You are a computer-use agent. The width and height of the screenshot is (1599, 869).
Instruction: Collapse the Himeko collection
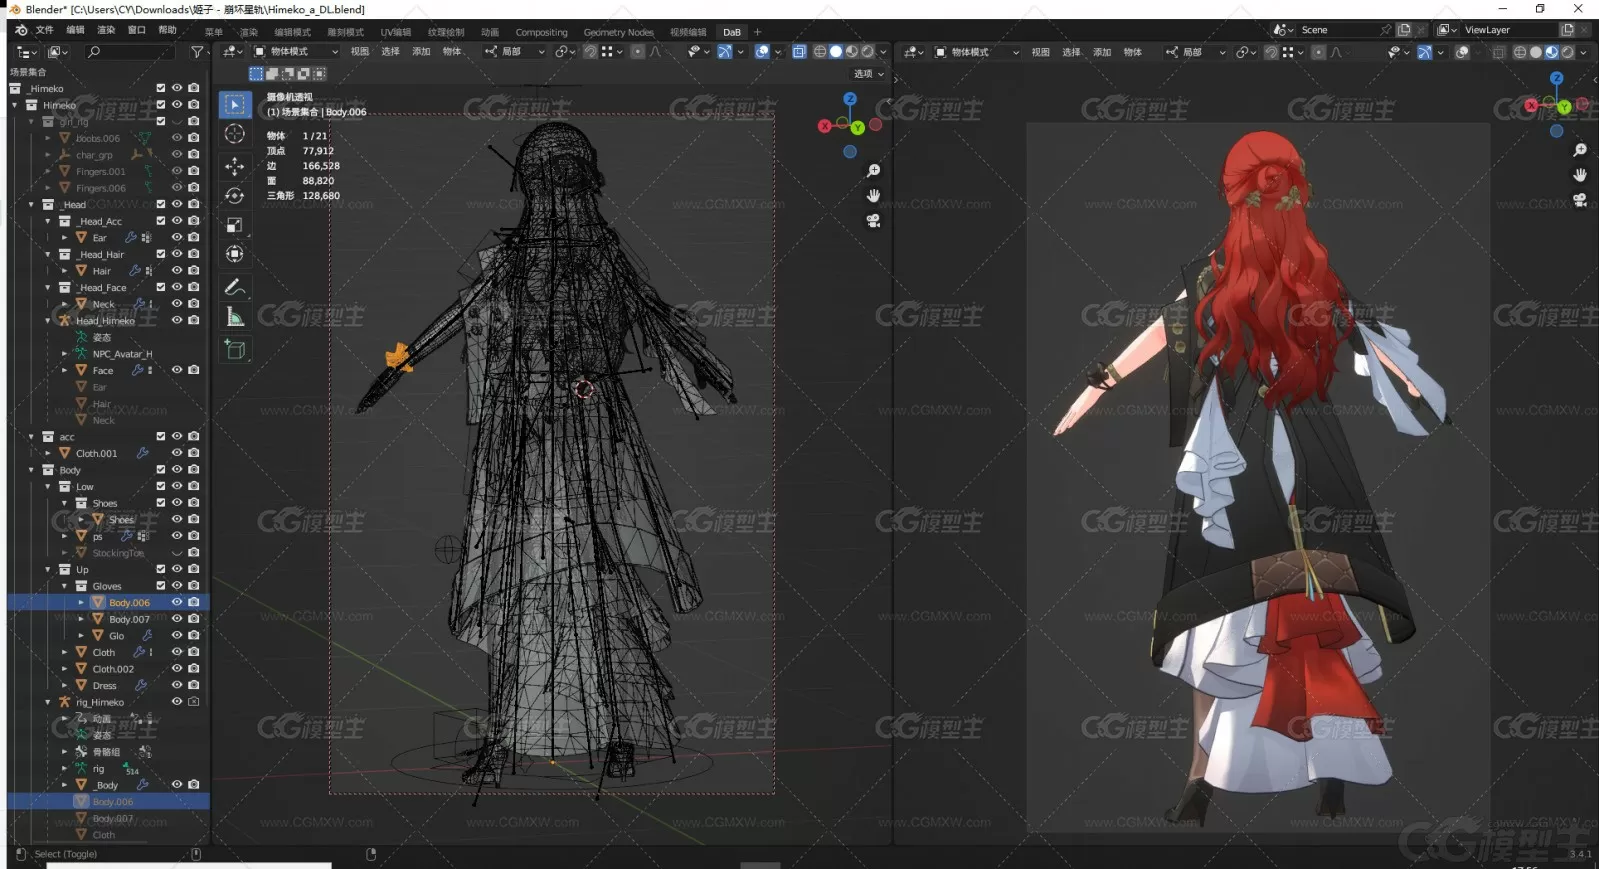(x=15, y=105)
